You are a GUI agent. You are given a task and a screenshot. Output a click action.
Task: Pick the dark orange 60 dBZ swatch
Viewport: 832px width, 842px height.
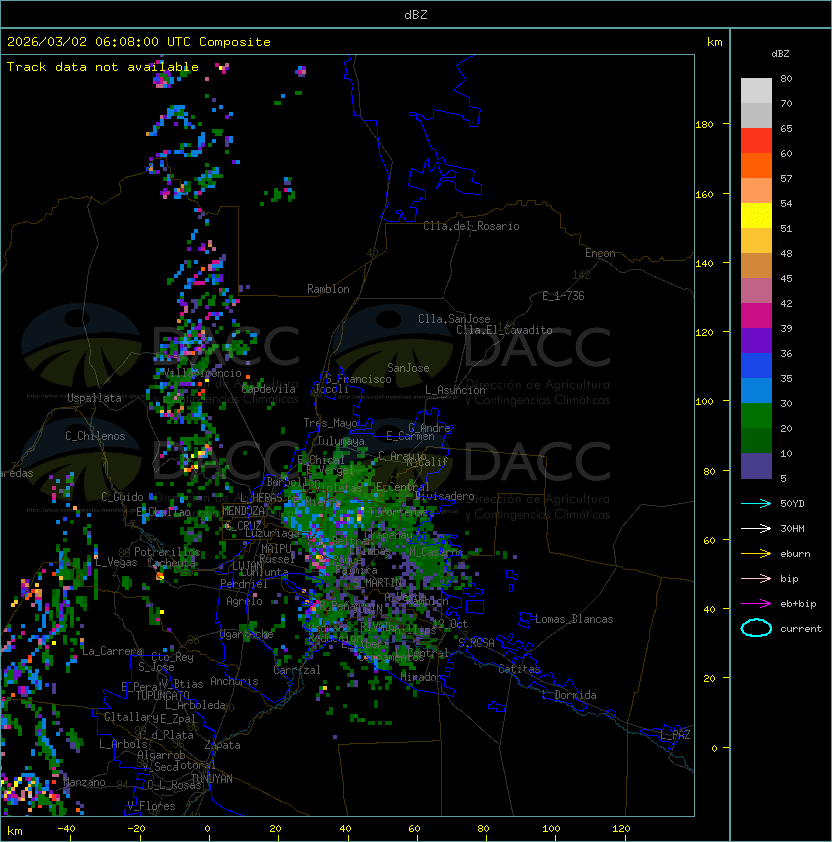click(x=756, y=166)
